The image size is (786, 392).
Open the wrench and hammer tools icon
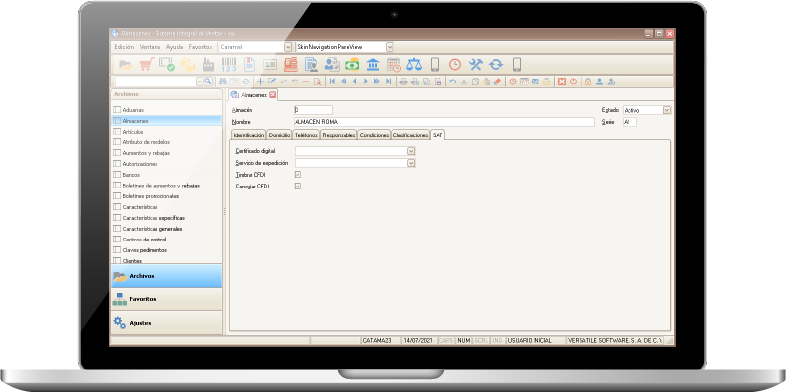click(475, 65)
